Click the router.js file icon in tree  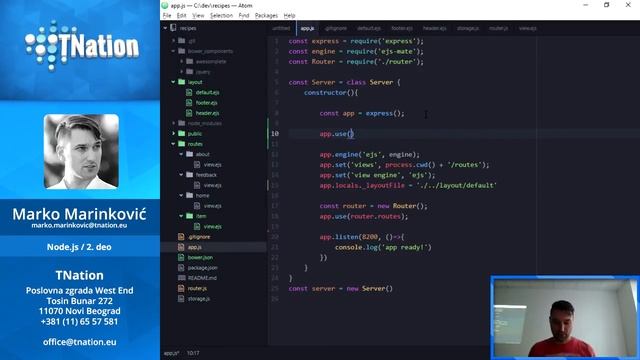pos(181,288)
